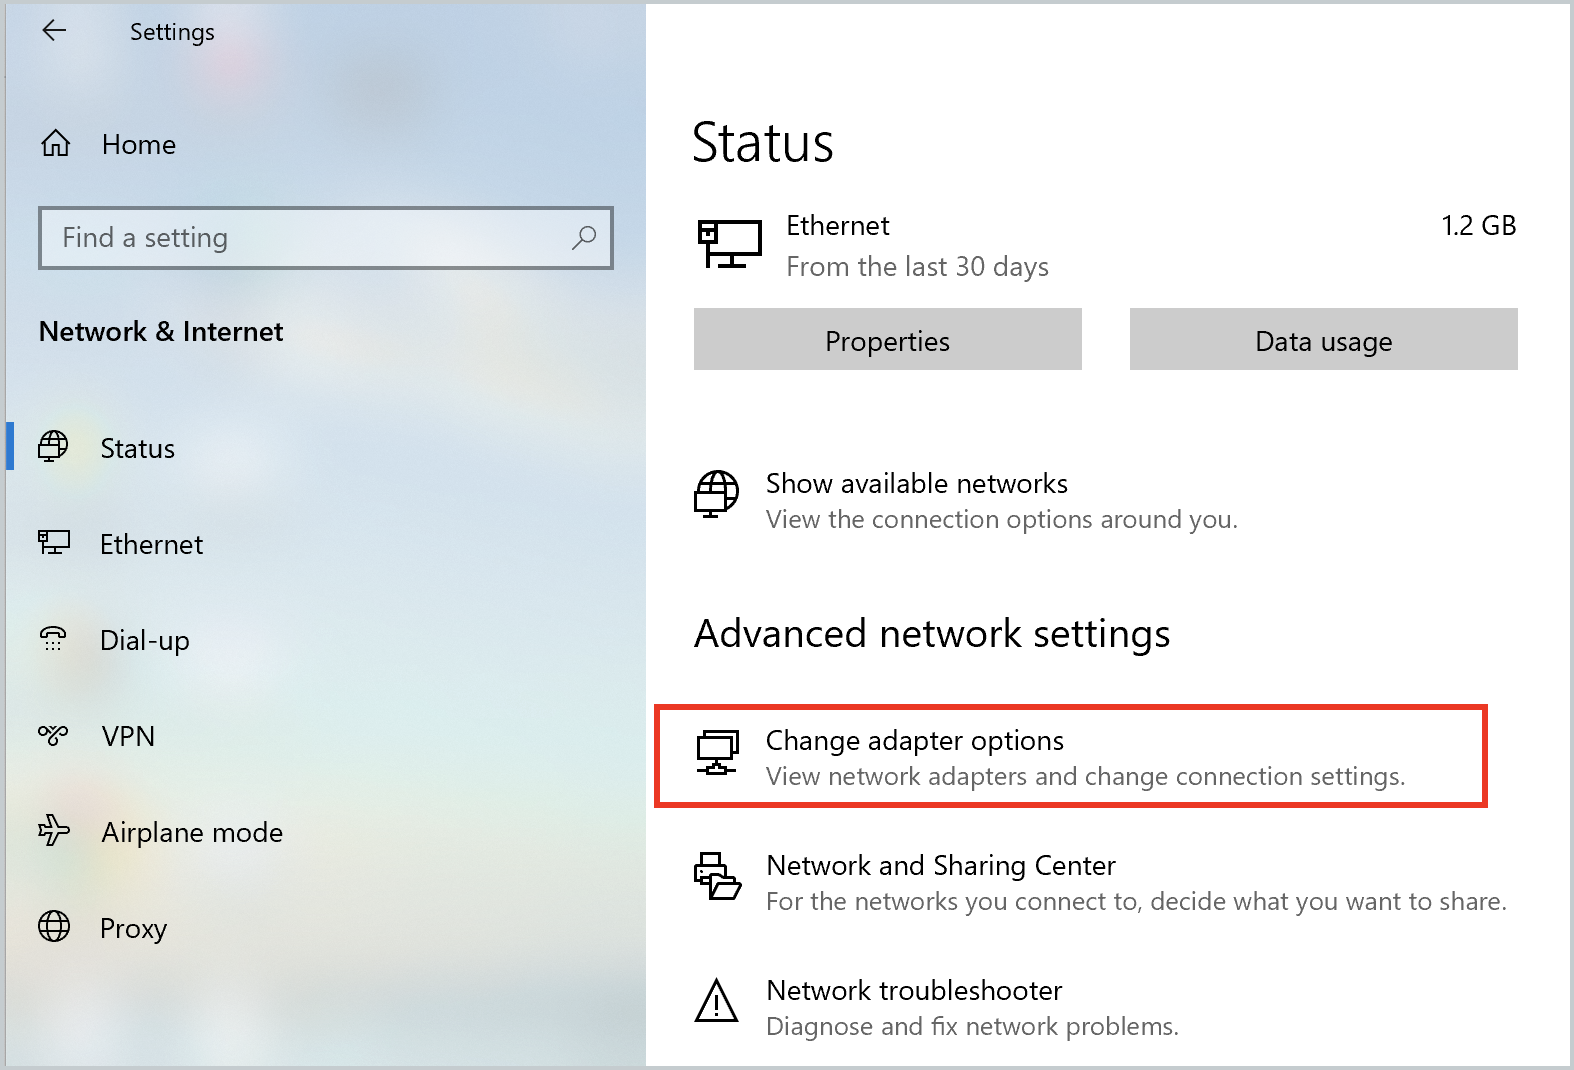Click the Proxy globe icon

53,927
